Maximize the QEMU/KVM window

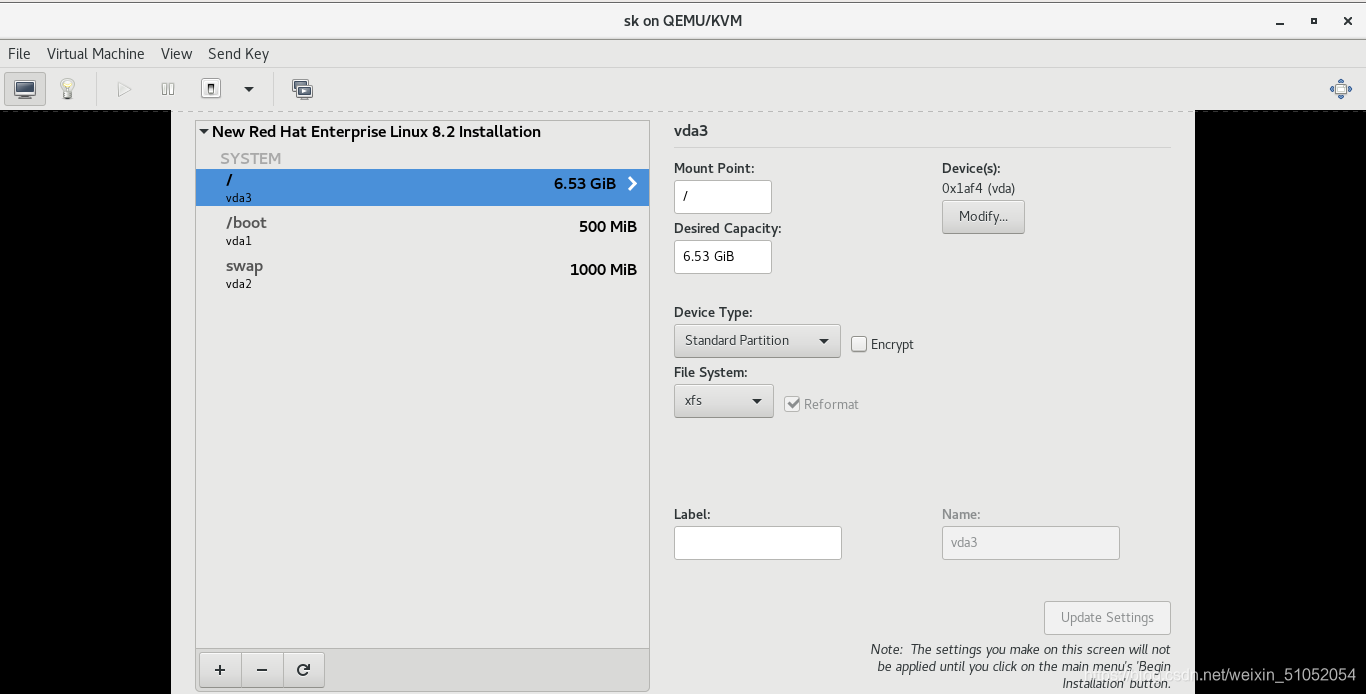tap(1314, 21)
